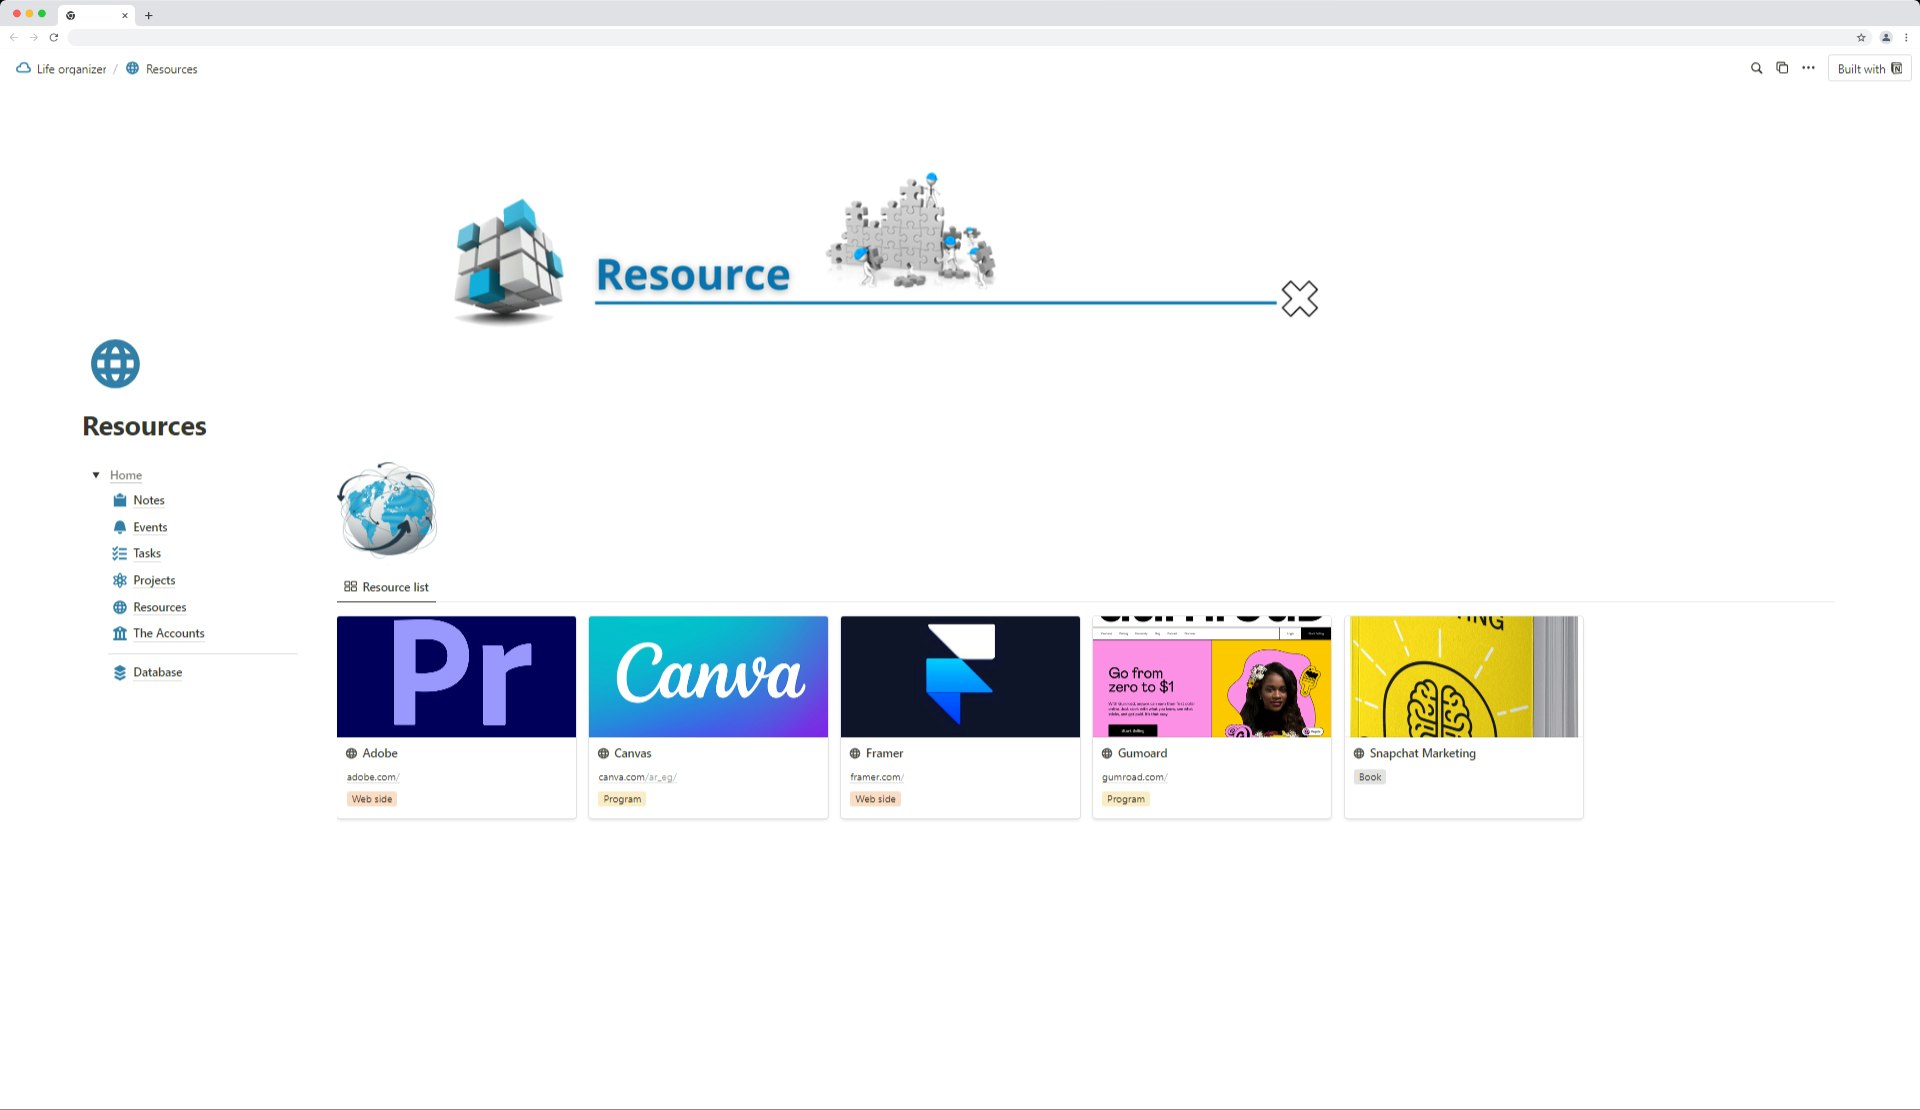This screenshot has height=1110, width=1920.
Task: Open the Adobe Premiere card thumbnail
Action: pos(456,676)
